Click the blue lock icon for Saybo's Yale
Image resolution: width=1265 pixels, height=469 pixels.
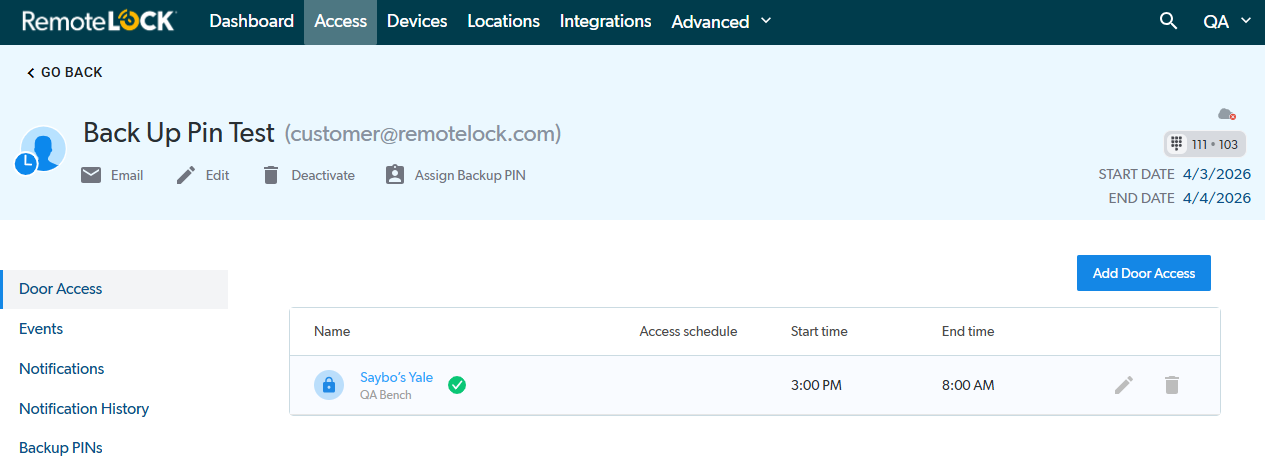point(329,385)
